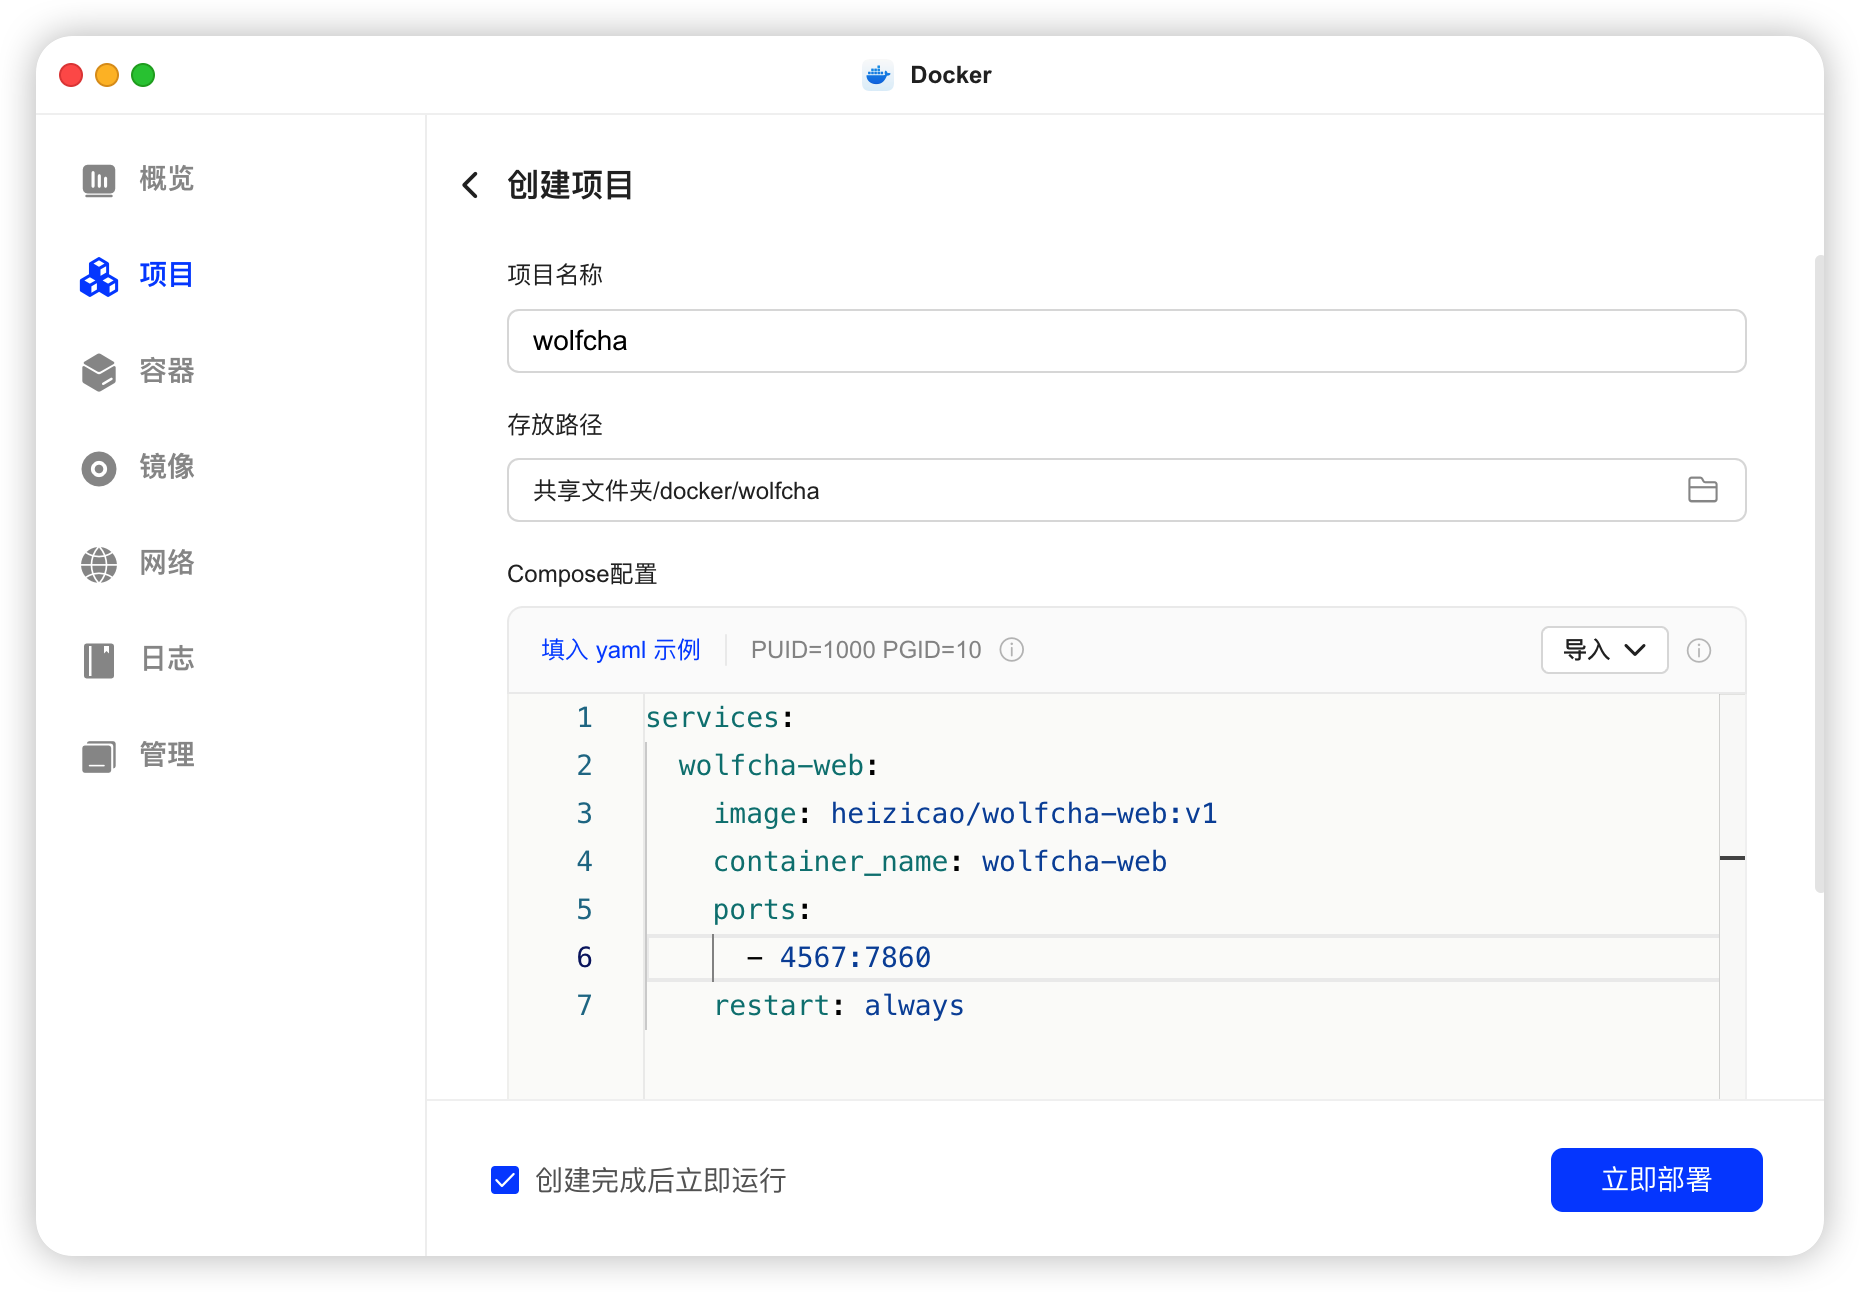1860x1292 pixels.
Task: Click line 6 port mapping in editor
Action: tap(855, 958)
